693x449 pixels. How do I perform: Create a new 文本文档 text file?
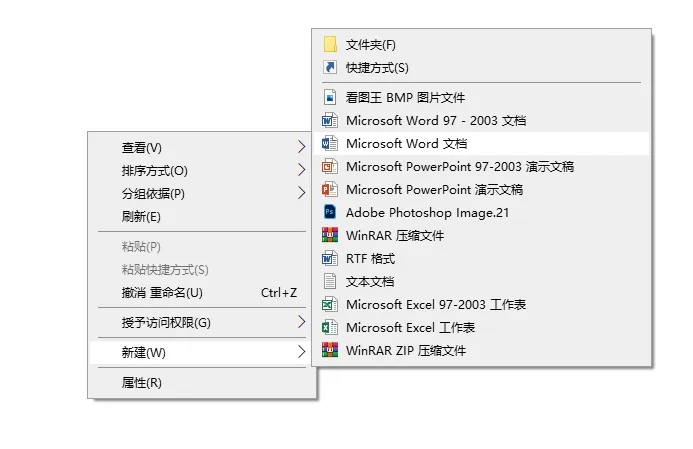(x=370, y=282)
